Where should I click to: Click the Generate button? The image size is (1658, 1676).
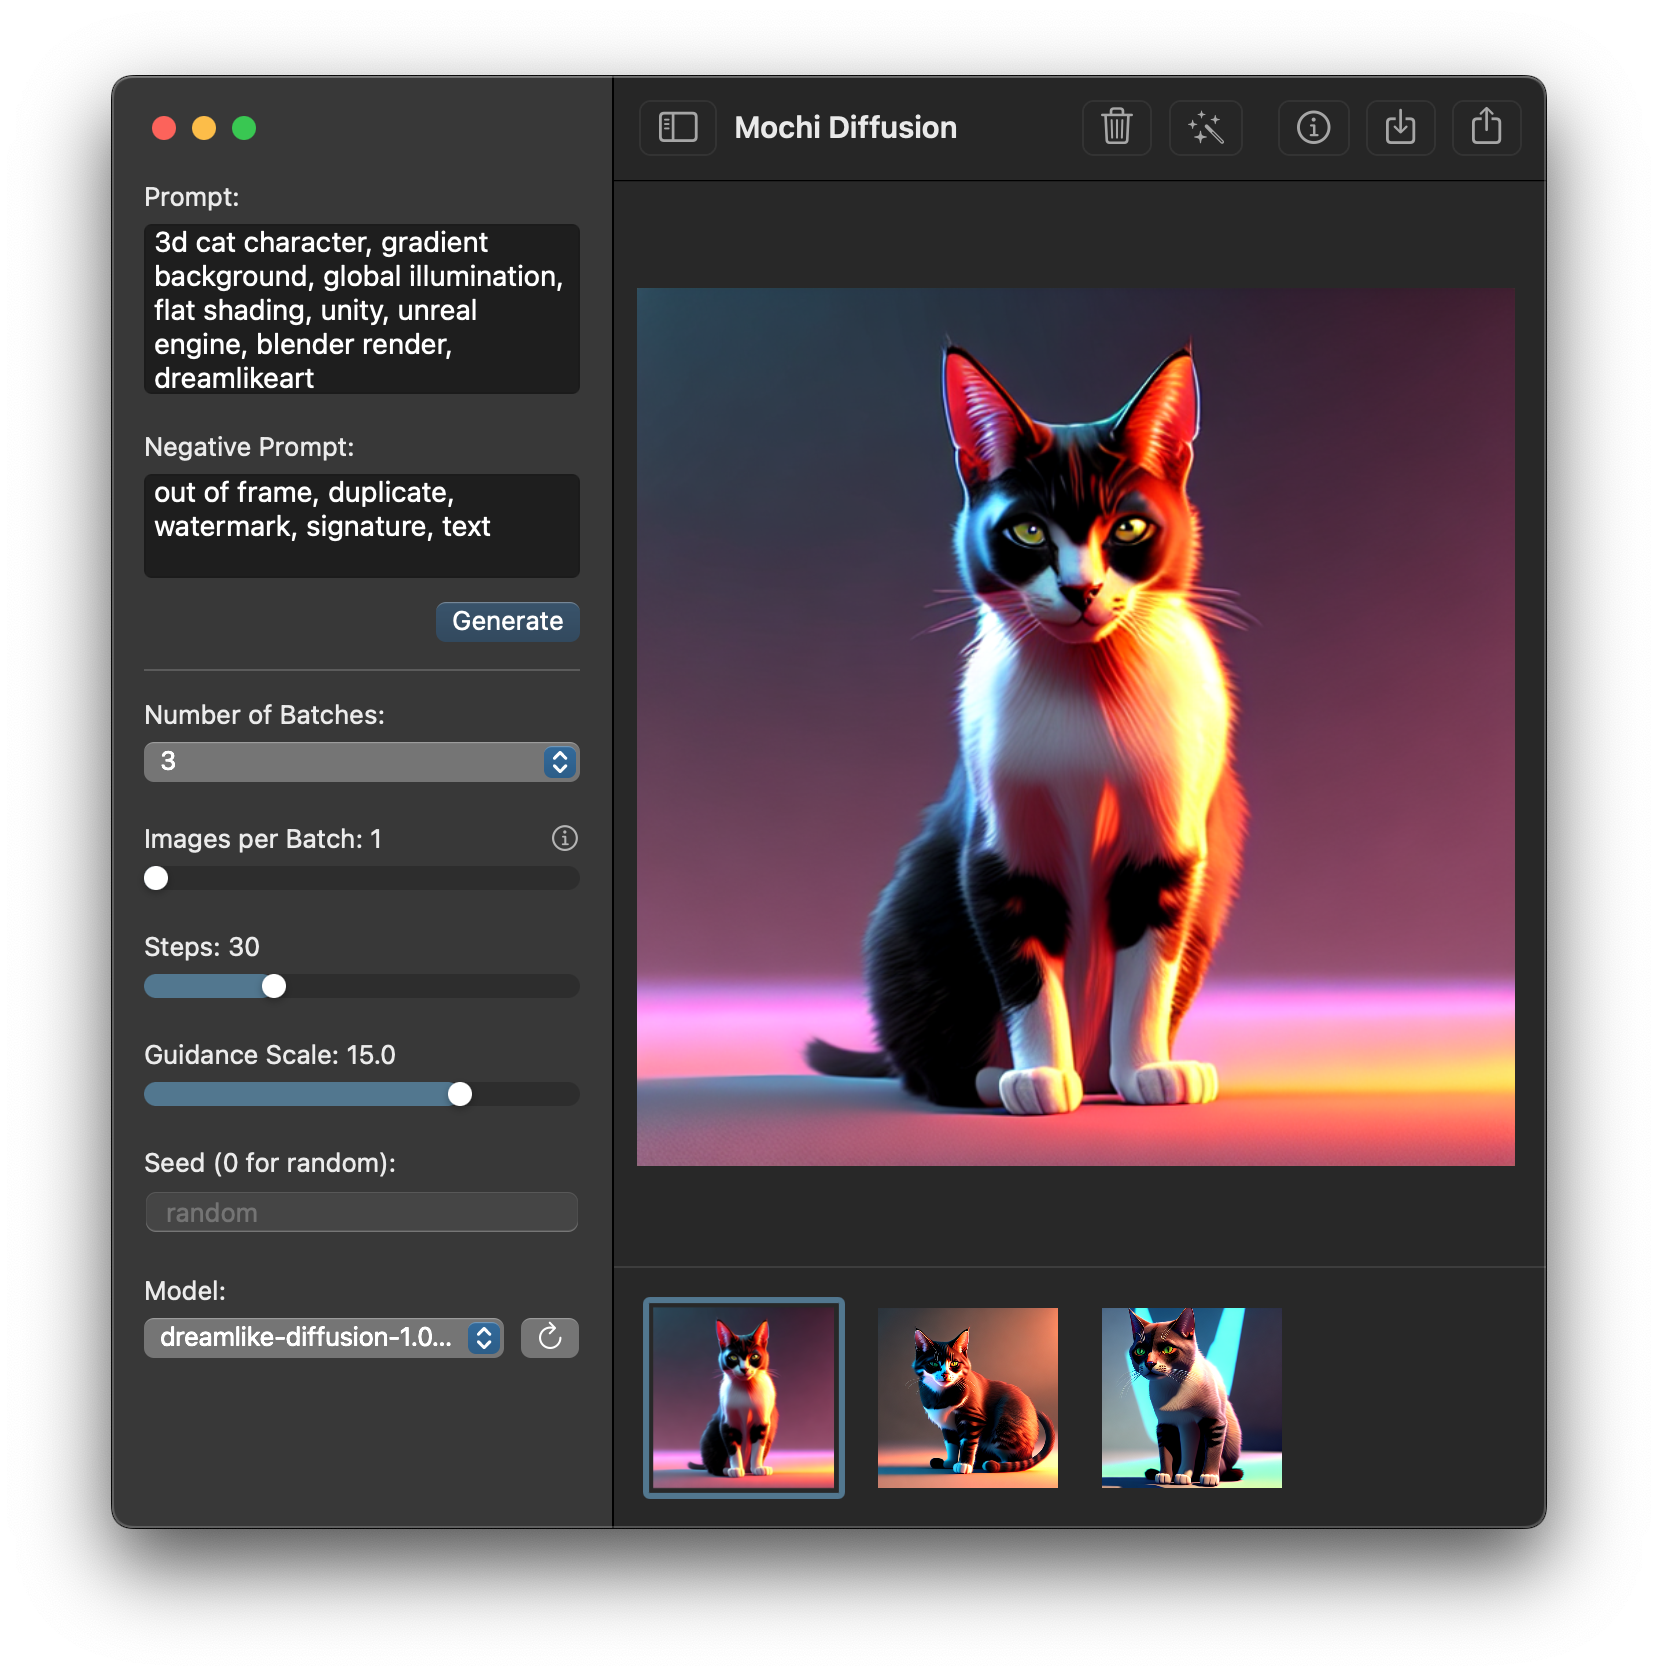click(x=508, y=621)
